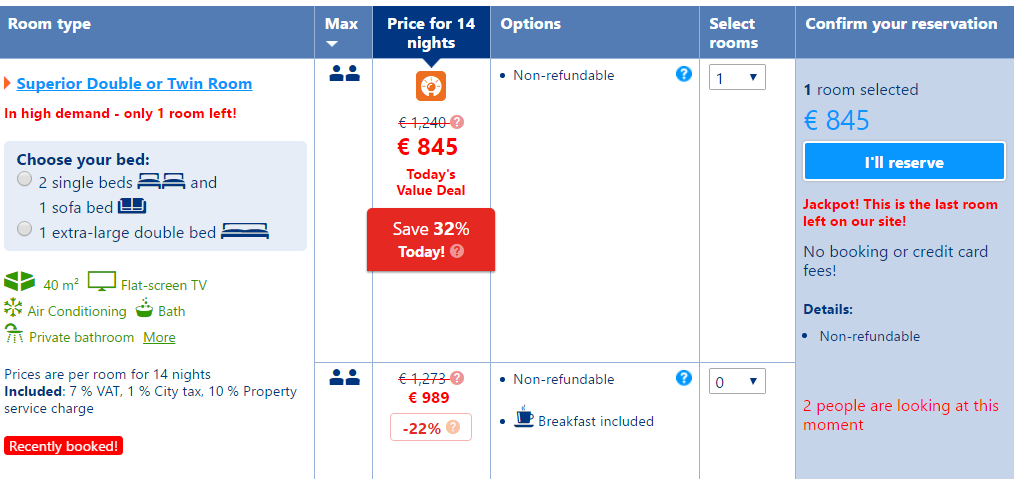Open Superior Double or Twin Room link
This screenshot has height=479, width=1032.
coord(134,84)
